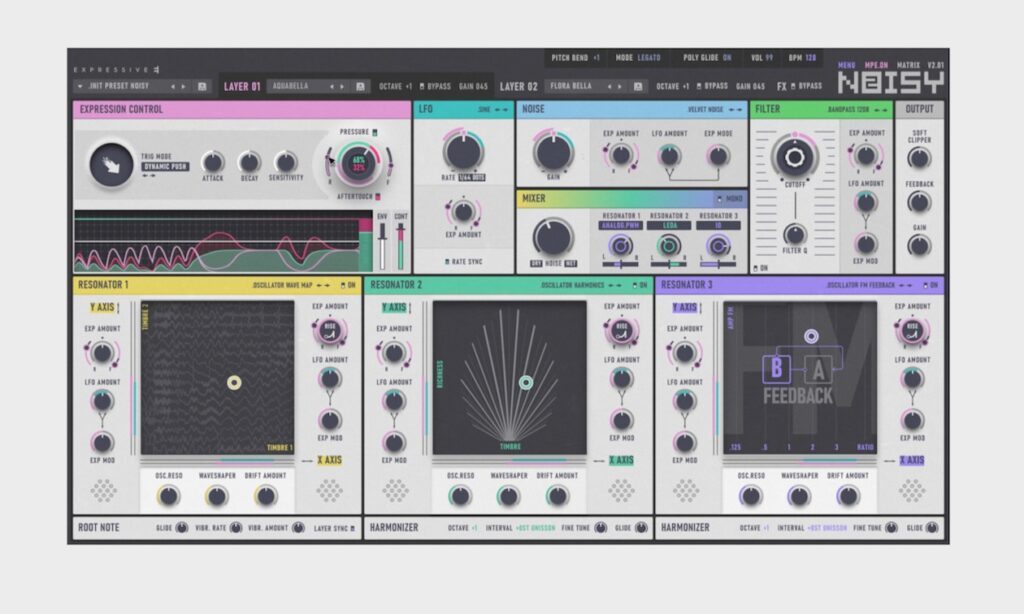Image resolution: width=1024 pixels, height=614 pixels.
Task: Click dot-grid icon under Resonator 3 left EXP Mod
Action: pyautogui.click(x=686, y=491)
